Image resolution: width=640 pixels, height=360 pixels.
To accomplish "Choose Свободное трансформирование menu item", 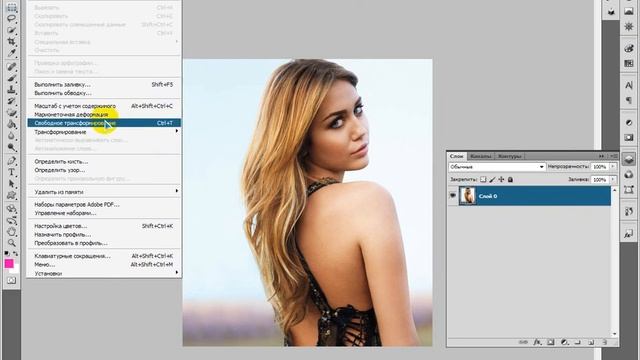I will 104,123.
